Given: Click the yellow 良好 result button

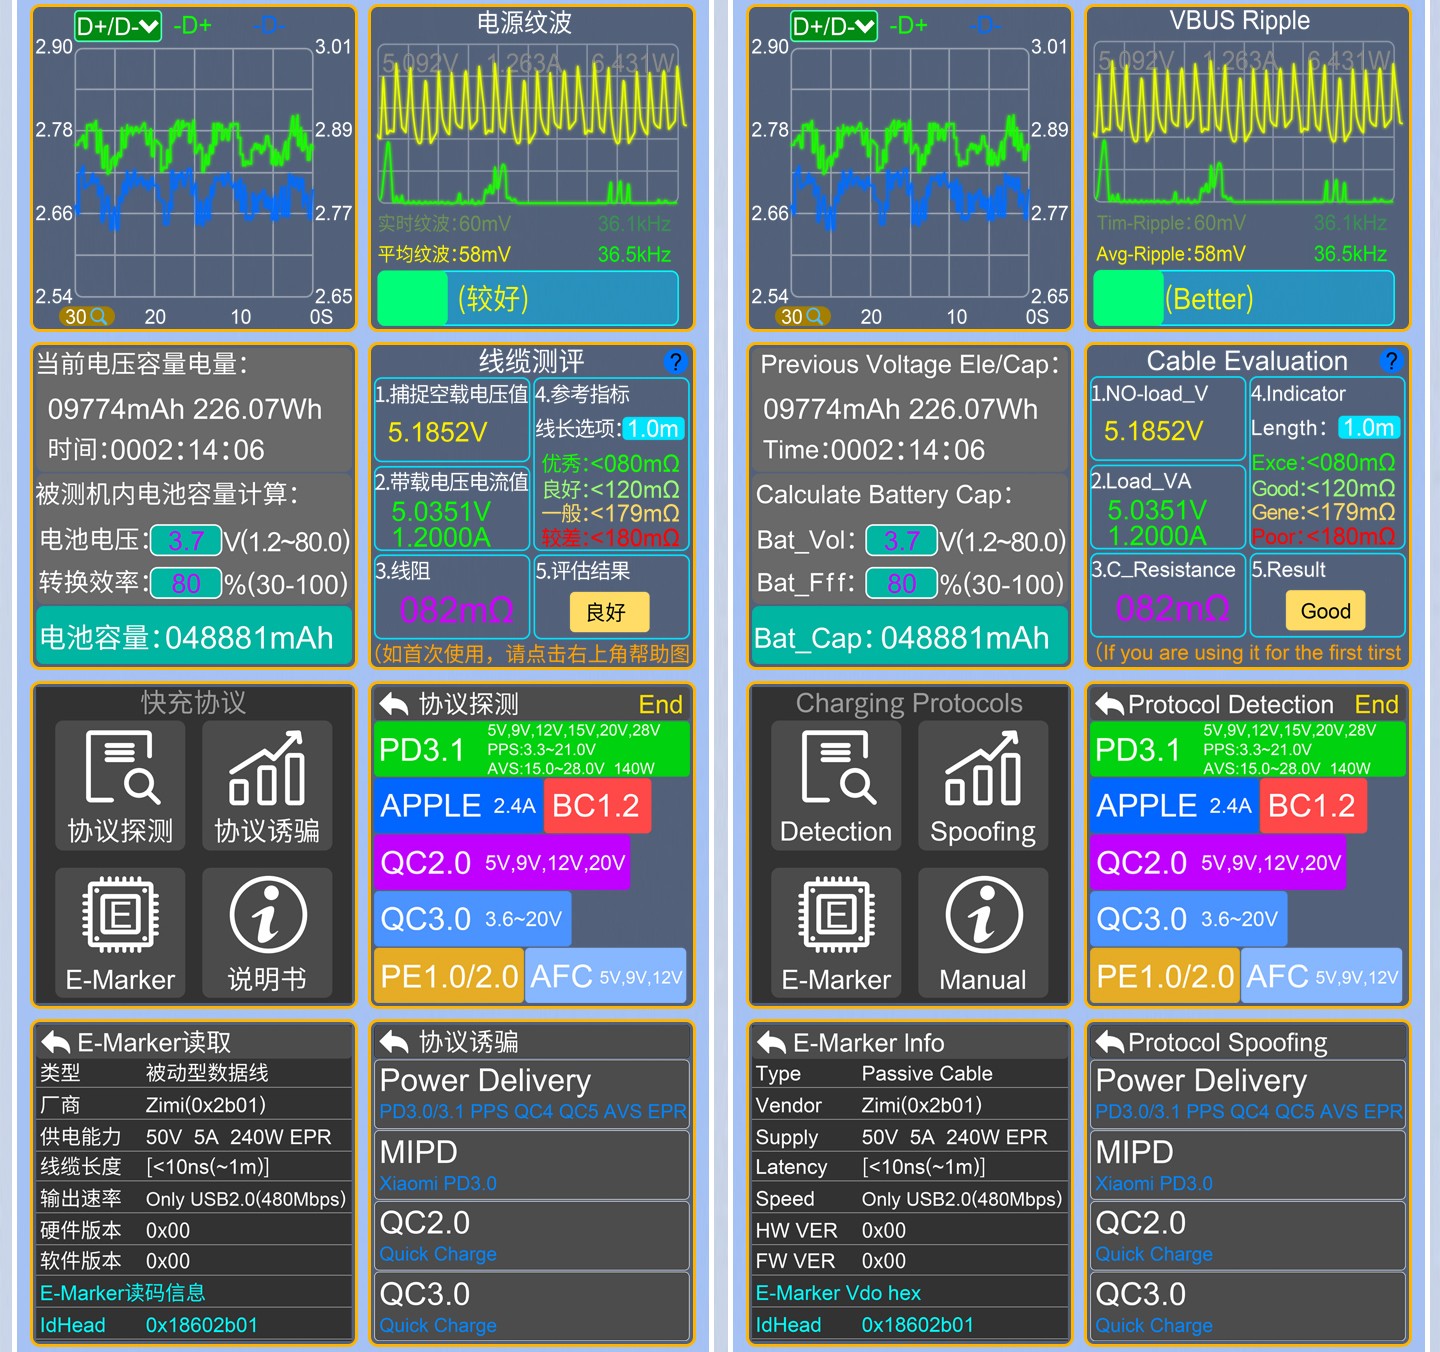Looking at the screenshot, I should pyautogui.click(x=610, y=612).
